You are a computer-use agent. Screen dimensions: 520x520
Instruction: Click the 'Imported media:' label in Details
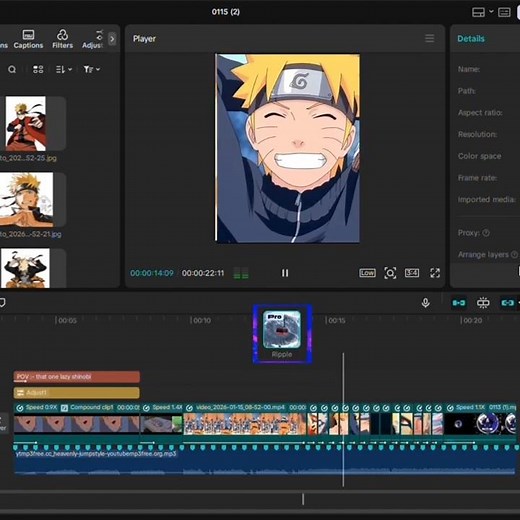(487, 199)
